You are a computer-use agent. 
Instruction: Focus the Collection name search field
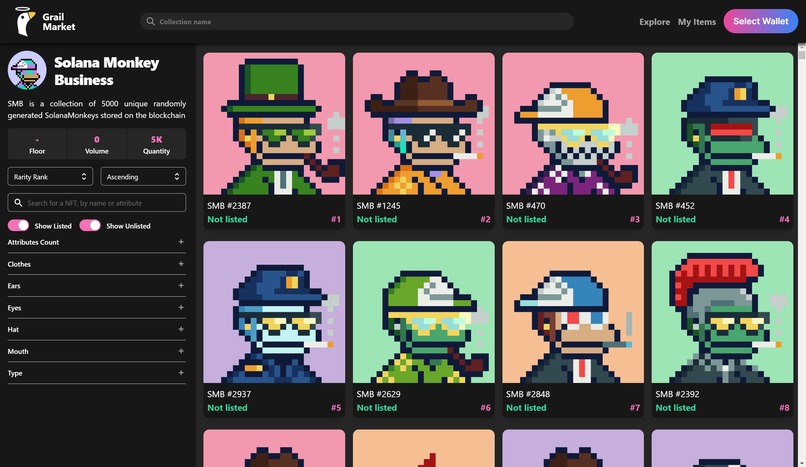coord(357,22)
